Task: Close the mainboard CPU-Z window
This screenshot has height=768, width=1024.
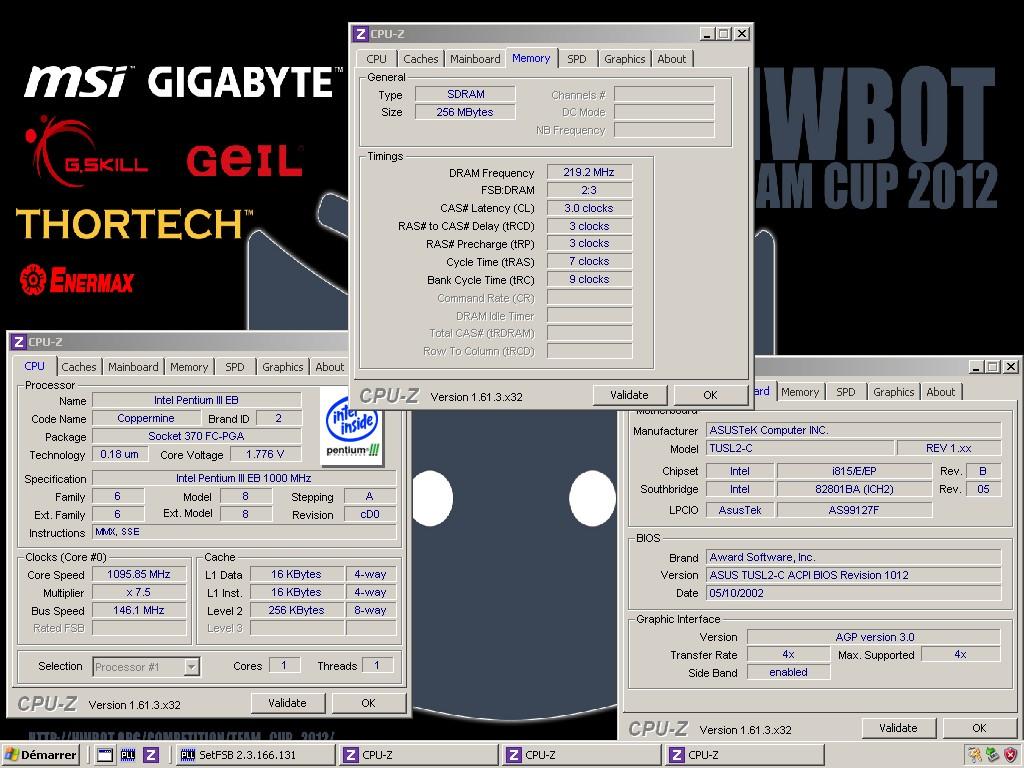Action: coord(1010,367)
